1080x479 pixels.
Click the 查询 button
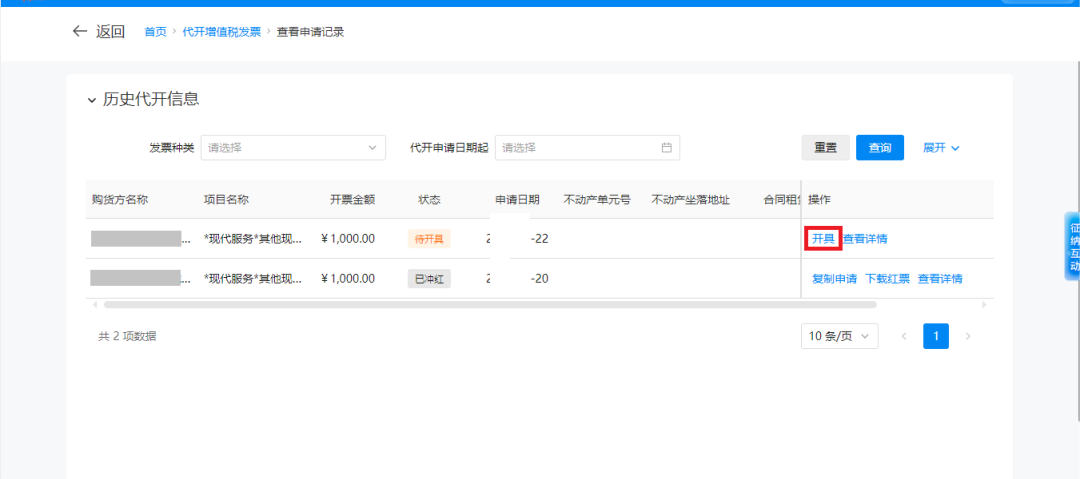coord(880,147)
